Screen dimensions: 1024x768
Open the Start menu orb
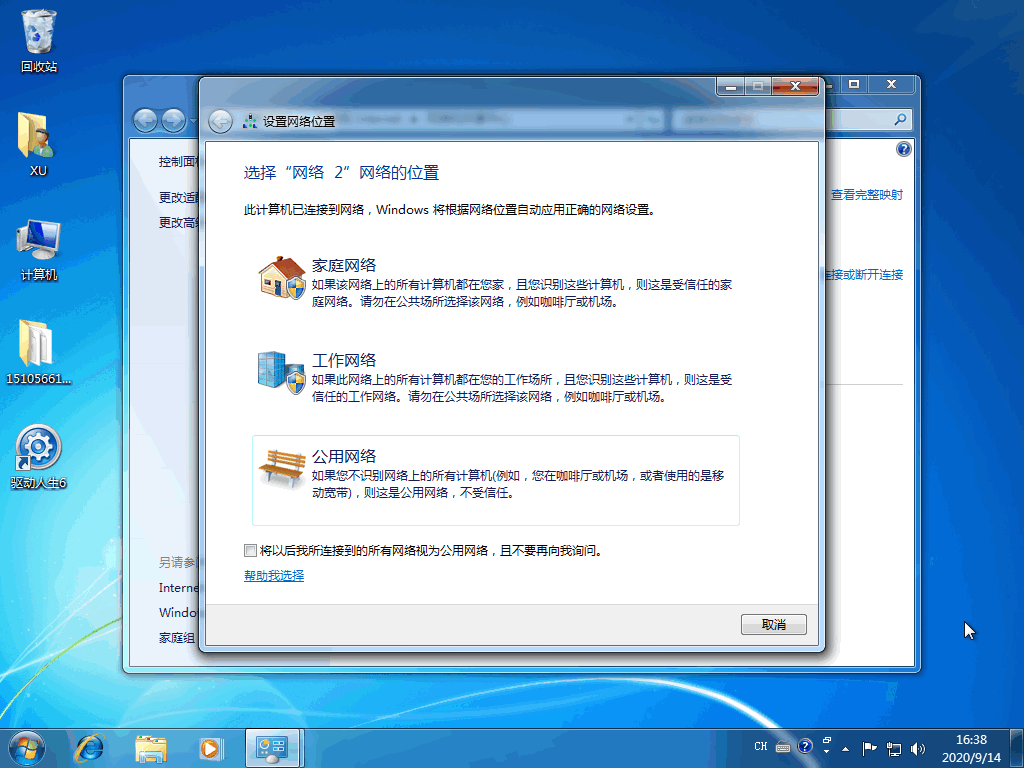pyautogui.click(x=27, y=746)
